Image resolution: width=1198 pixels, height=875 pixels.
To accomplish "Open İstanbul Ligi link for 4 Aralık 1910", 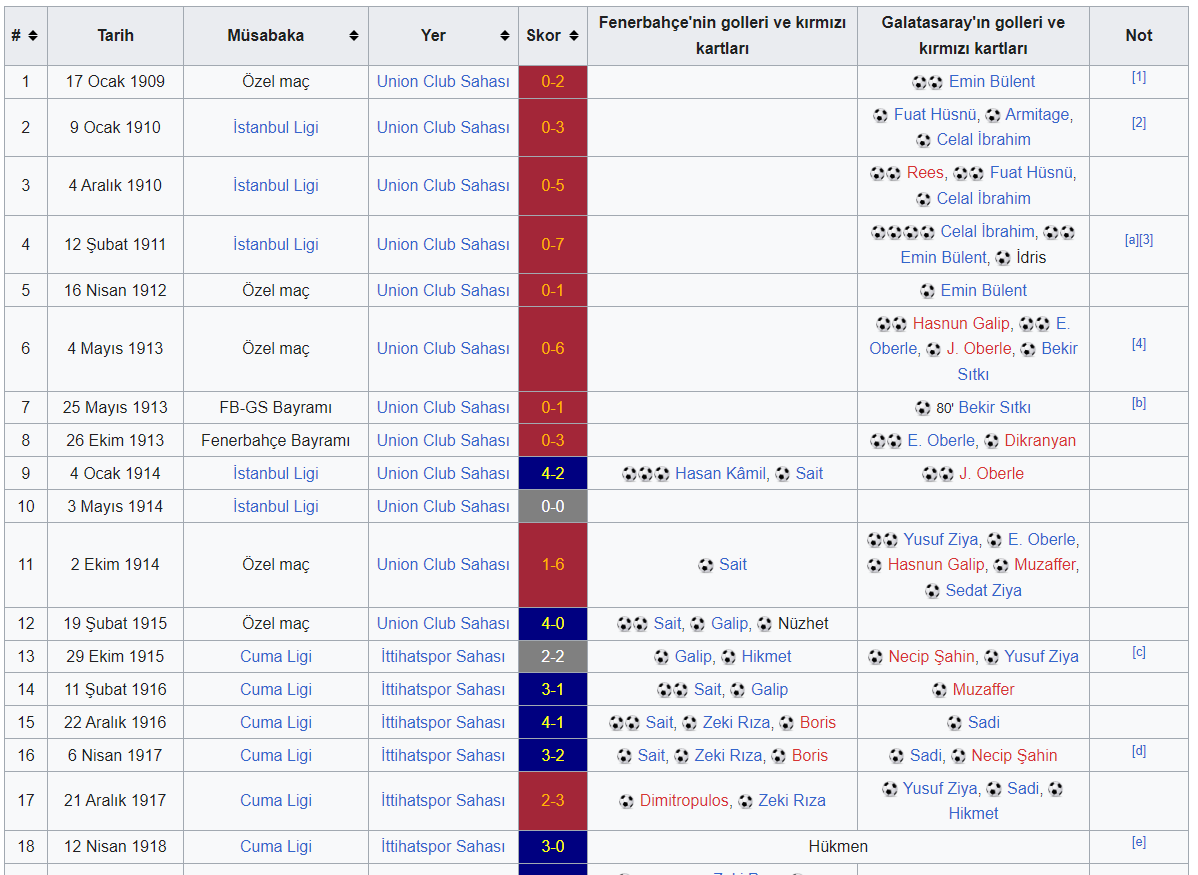I will pos(276,186).
